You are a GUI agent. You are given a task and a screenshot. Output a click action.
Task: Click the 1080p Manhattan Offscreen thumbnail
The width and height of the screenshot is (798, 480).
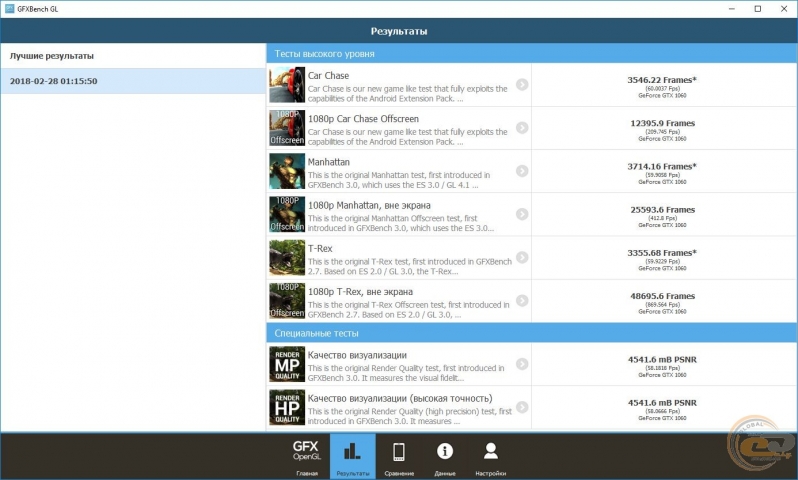tap(287, 214)
